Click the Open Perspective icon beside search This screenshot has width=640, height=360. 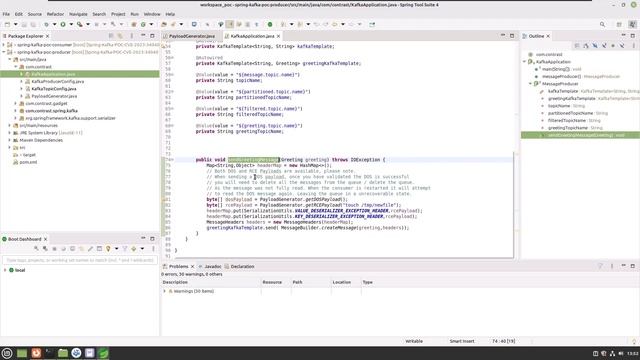(619, 24)
